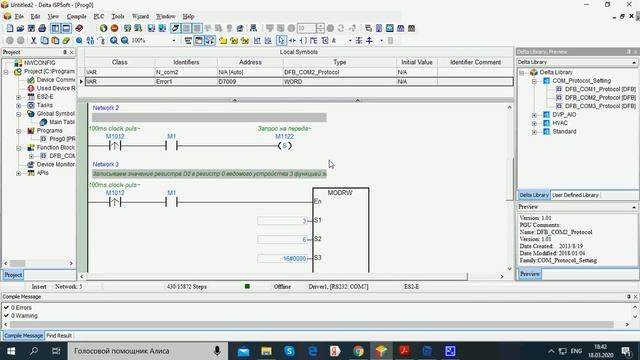The image size is (640, 360).
Task: Open the zoom percentage dropdown
Action: click(x=174, y=40)
